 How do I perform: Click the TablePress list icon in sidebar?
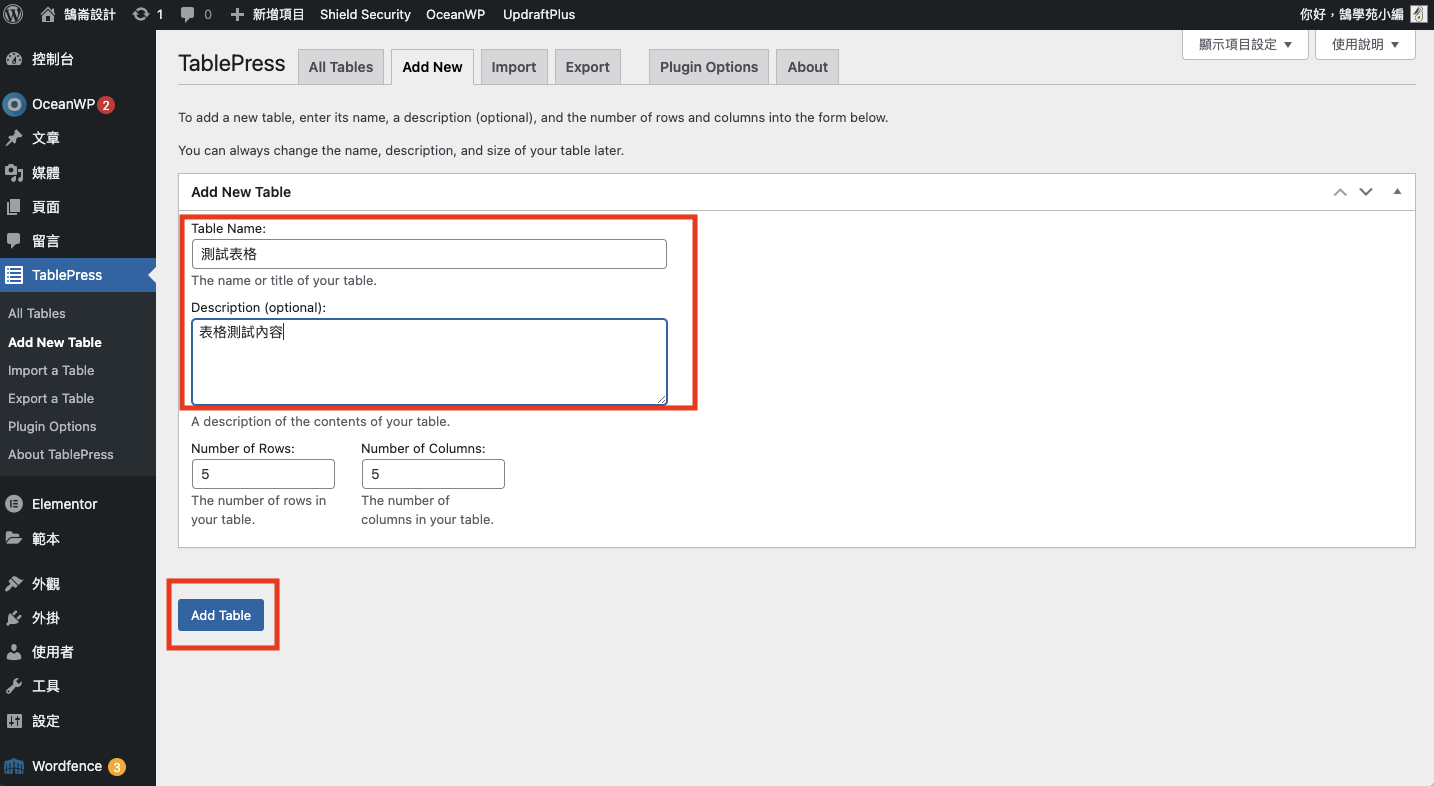14,275
